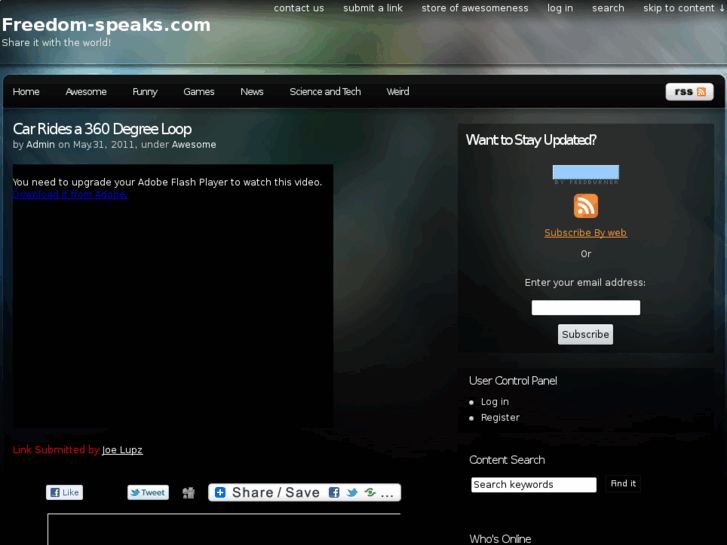Click the Flash video player area
Screen dimensions: 727x545
tap(172, 297)
